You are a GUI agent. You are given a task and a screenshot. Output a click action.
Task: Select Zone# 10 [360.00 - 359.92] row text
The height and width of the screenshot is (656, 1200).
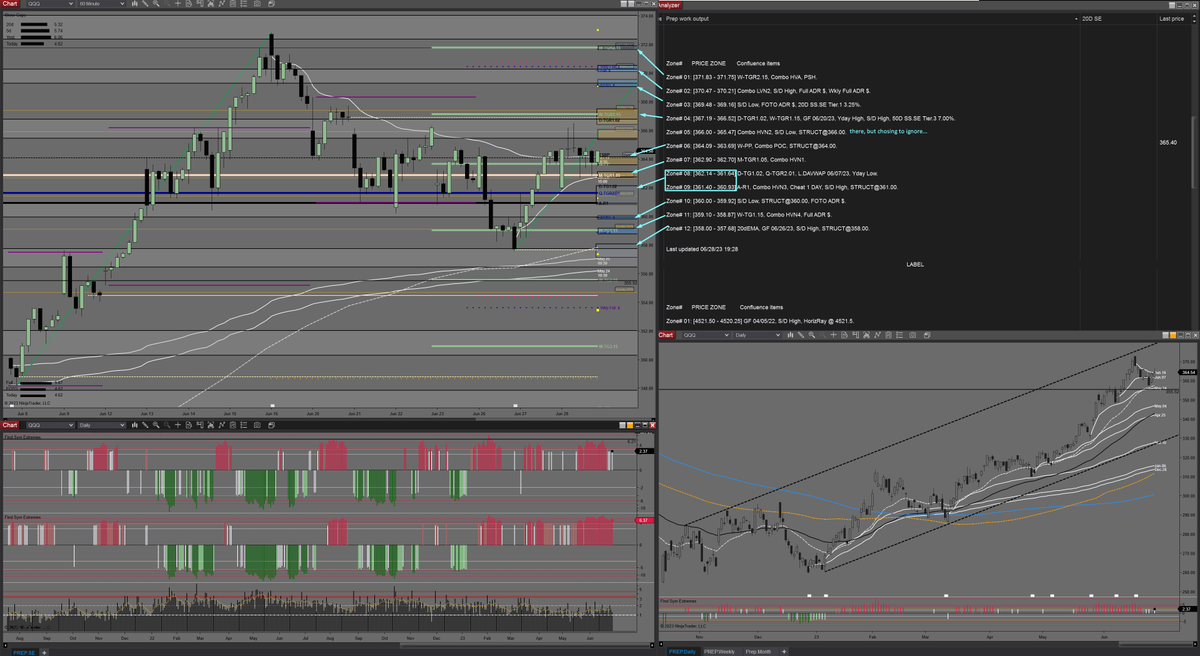click(755, 200)
